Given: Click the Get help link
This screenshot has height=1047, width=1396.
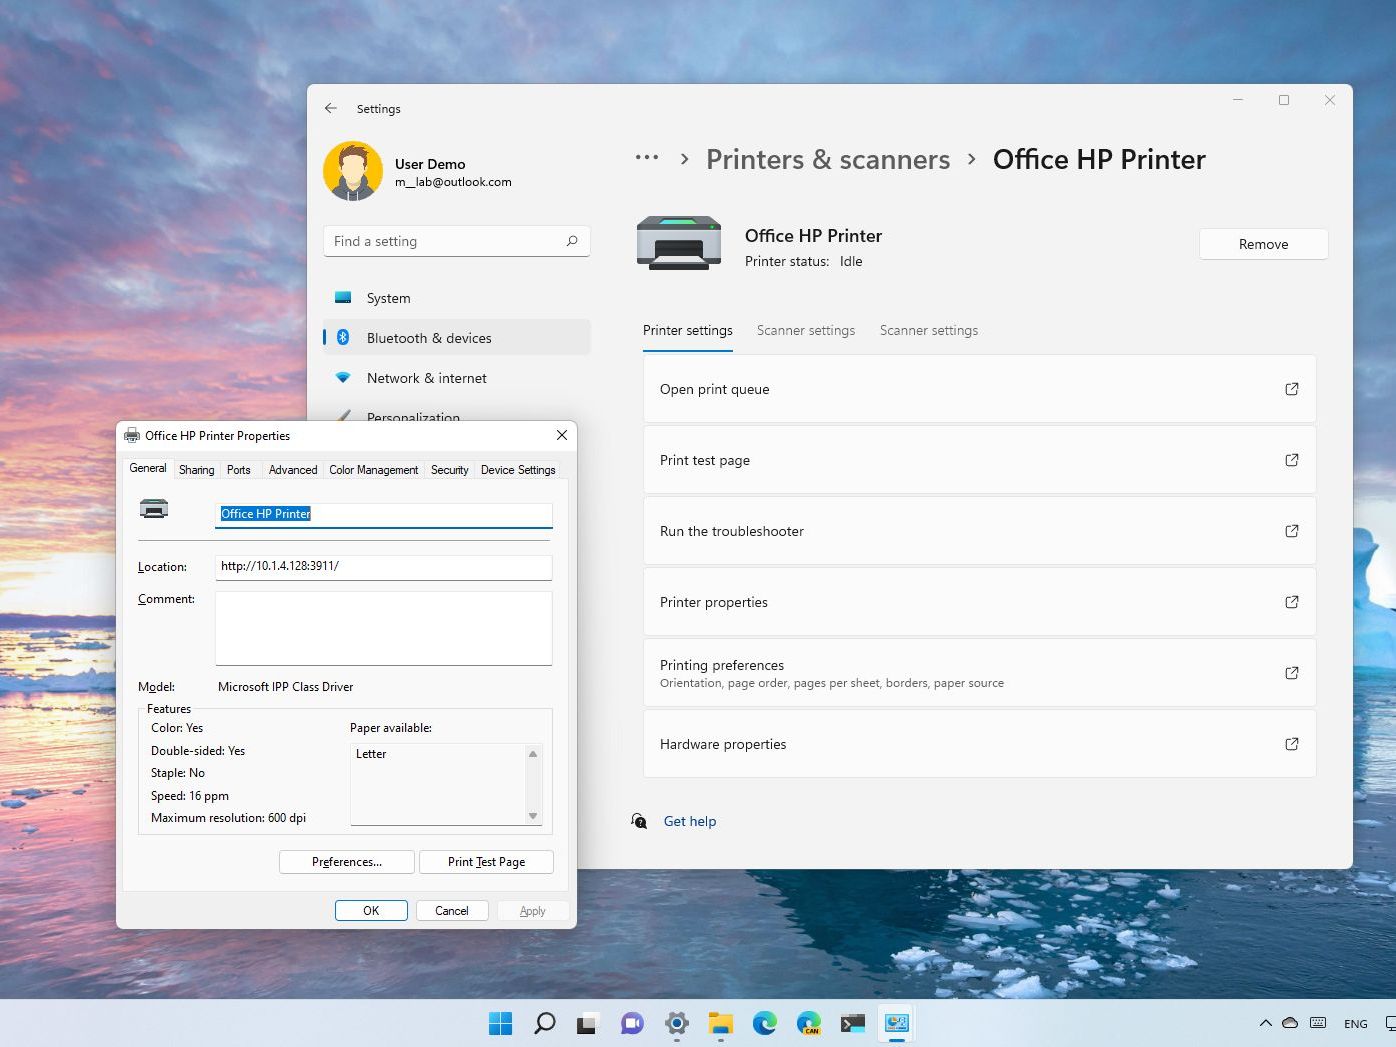Looking at the screenshot, I should pyautogui.click(x=690, y=821).
